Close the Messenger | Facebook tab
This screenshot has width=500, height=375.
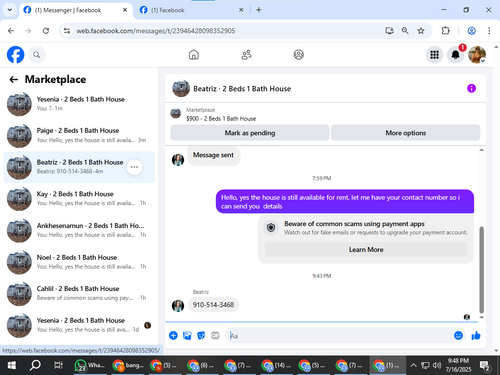click(125, 10)
